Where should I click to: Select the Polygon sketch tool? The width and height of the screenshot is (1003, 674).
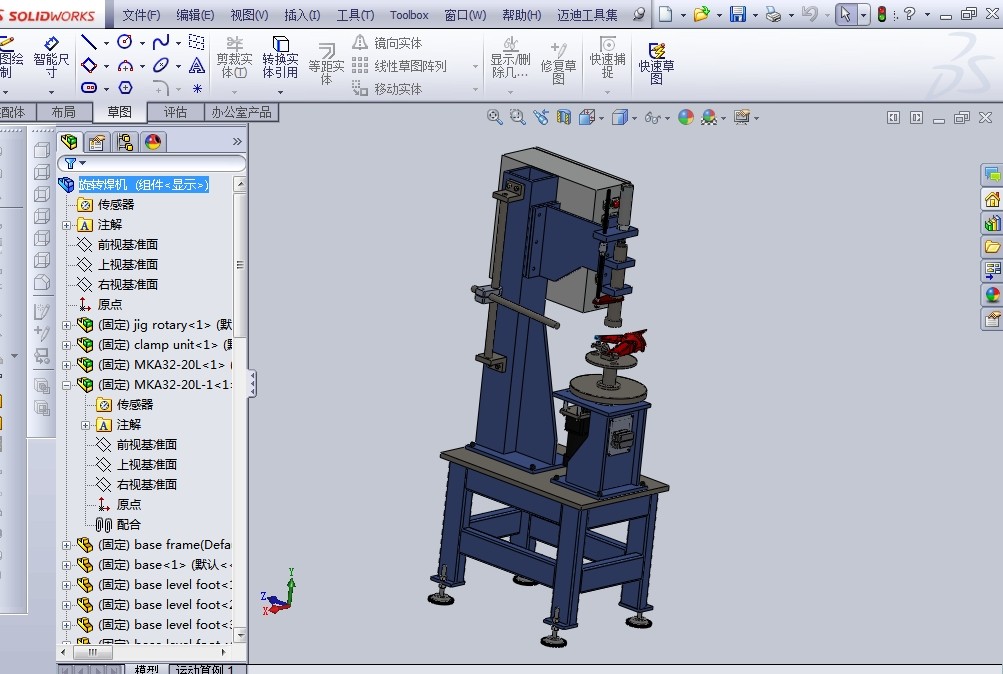click(125, 88)
